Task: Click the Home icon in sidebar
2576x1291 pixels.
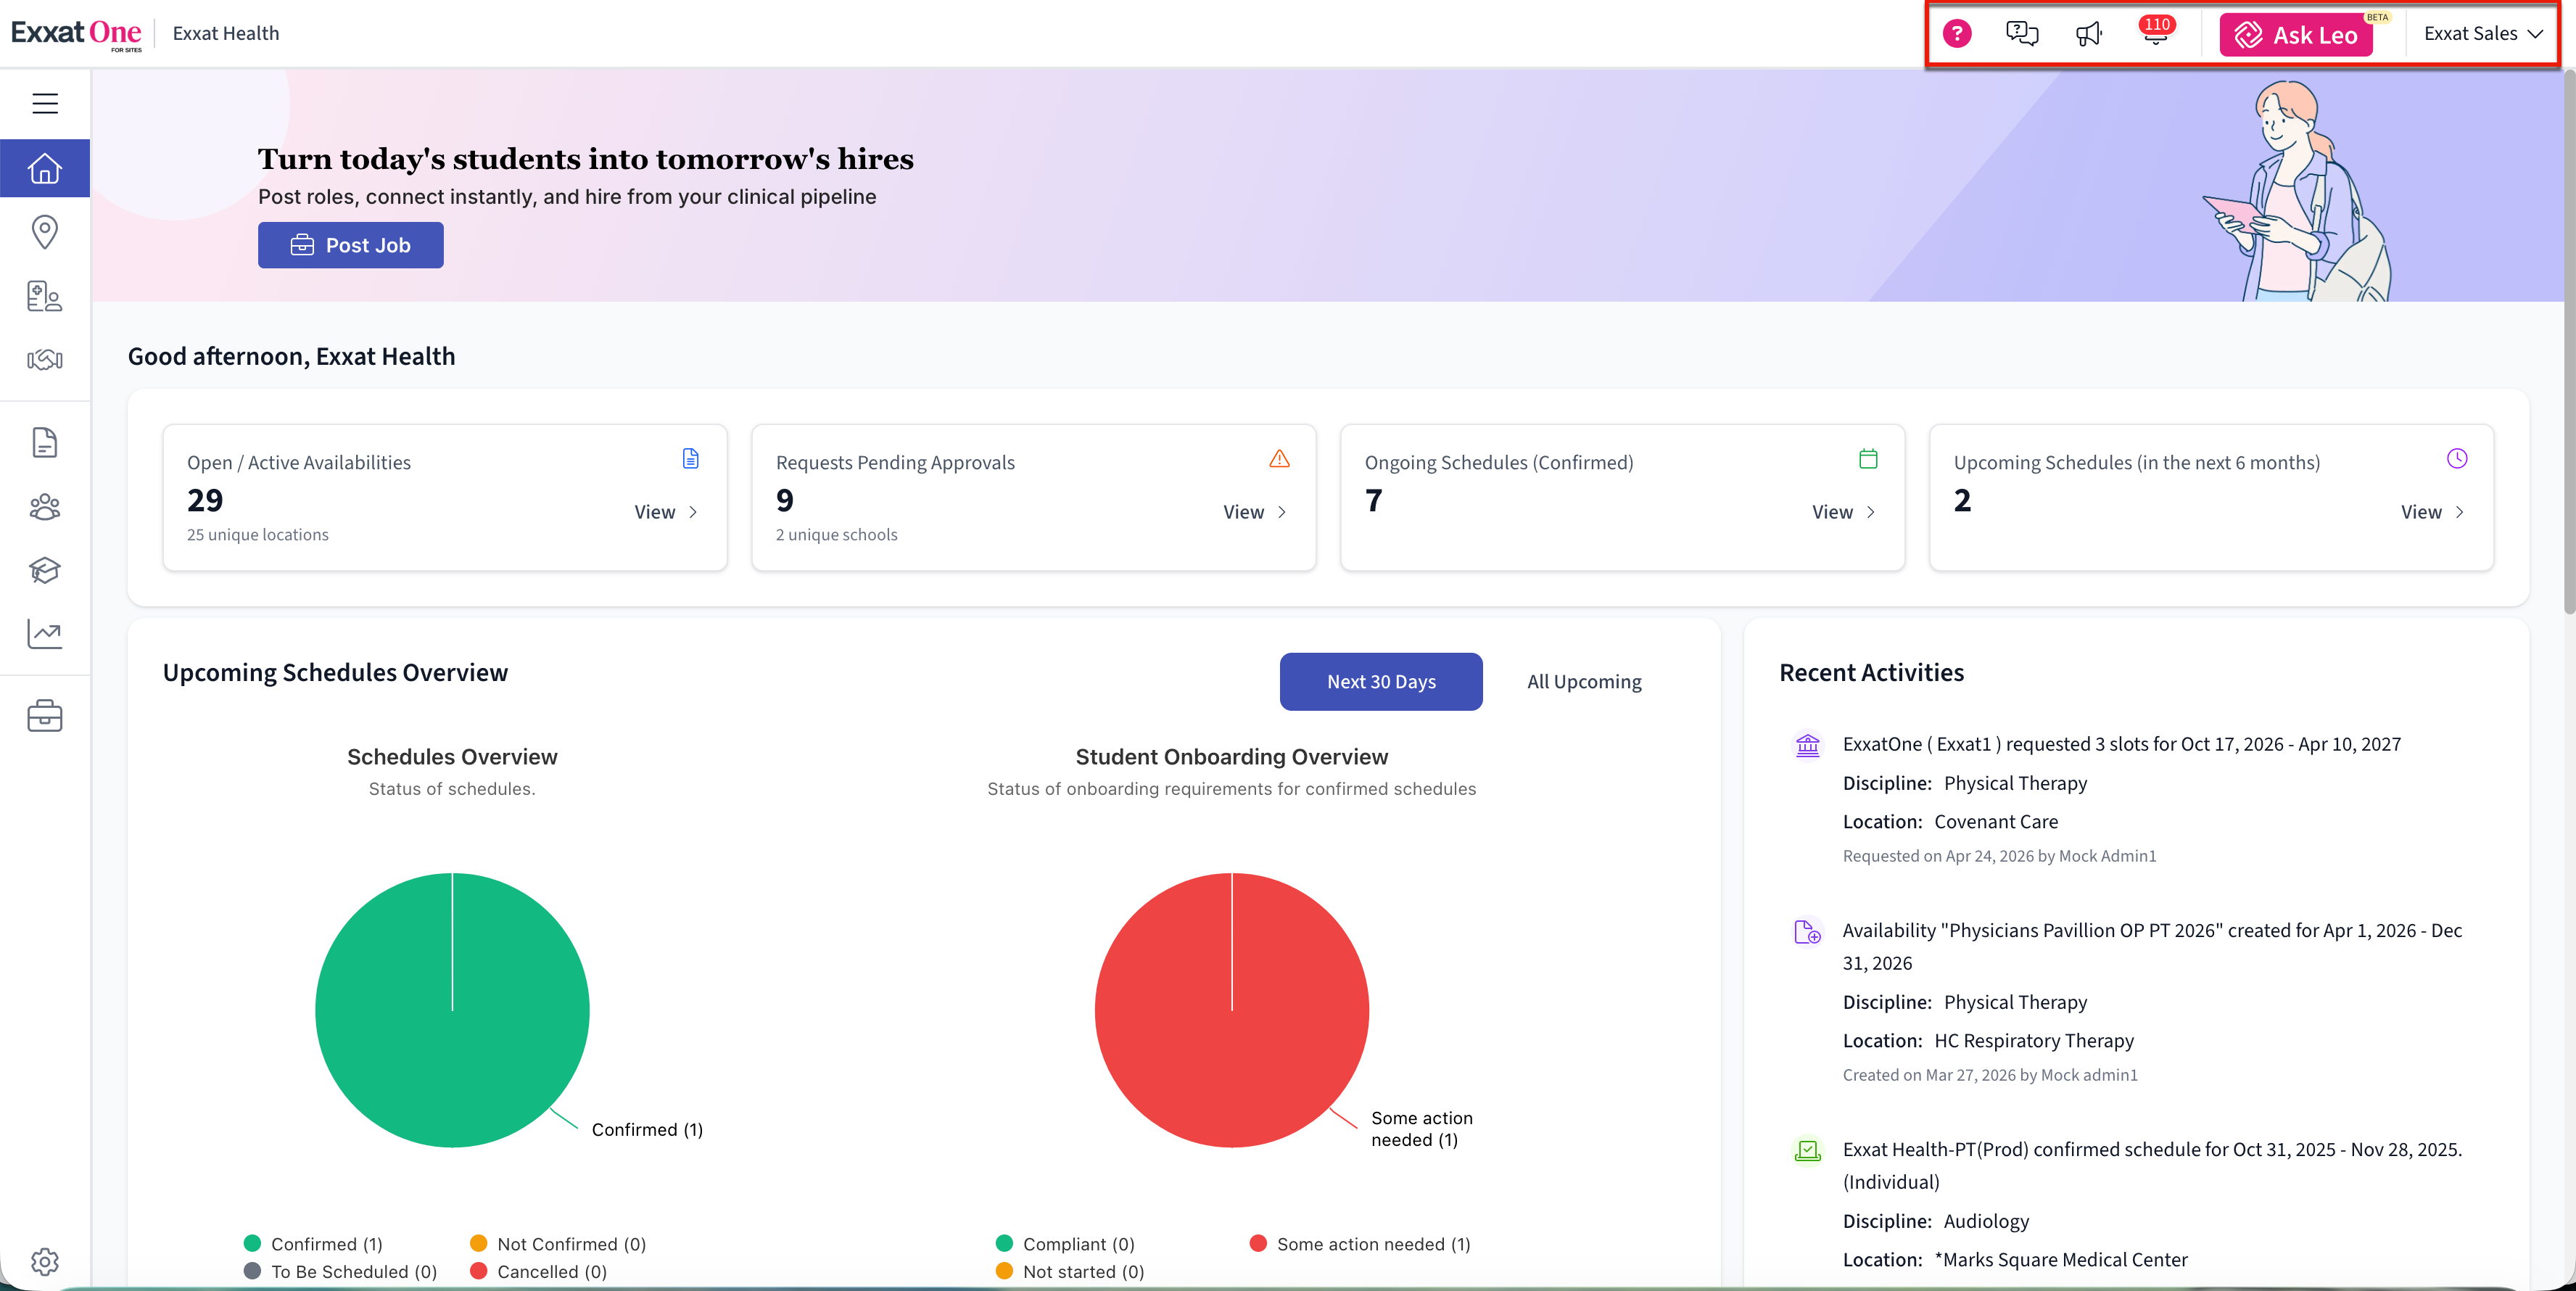Action: 45,168
